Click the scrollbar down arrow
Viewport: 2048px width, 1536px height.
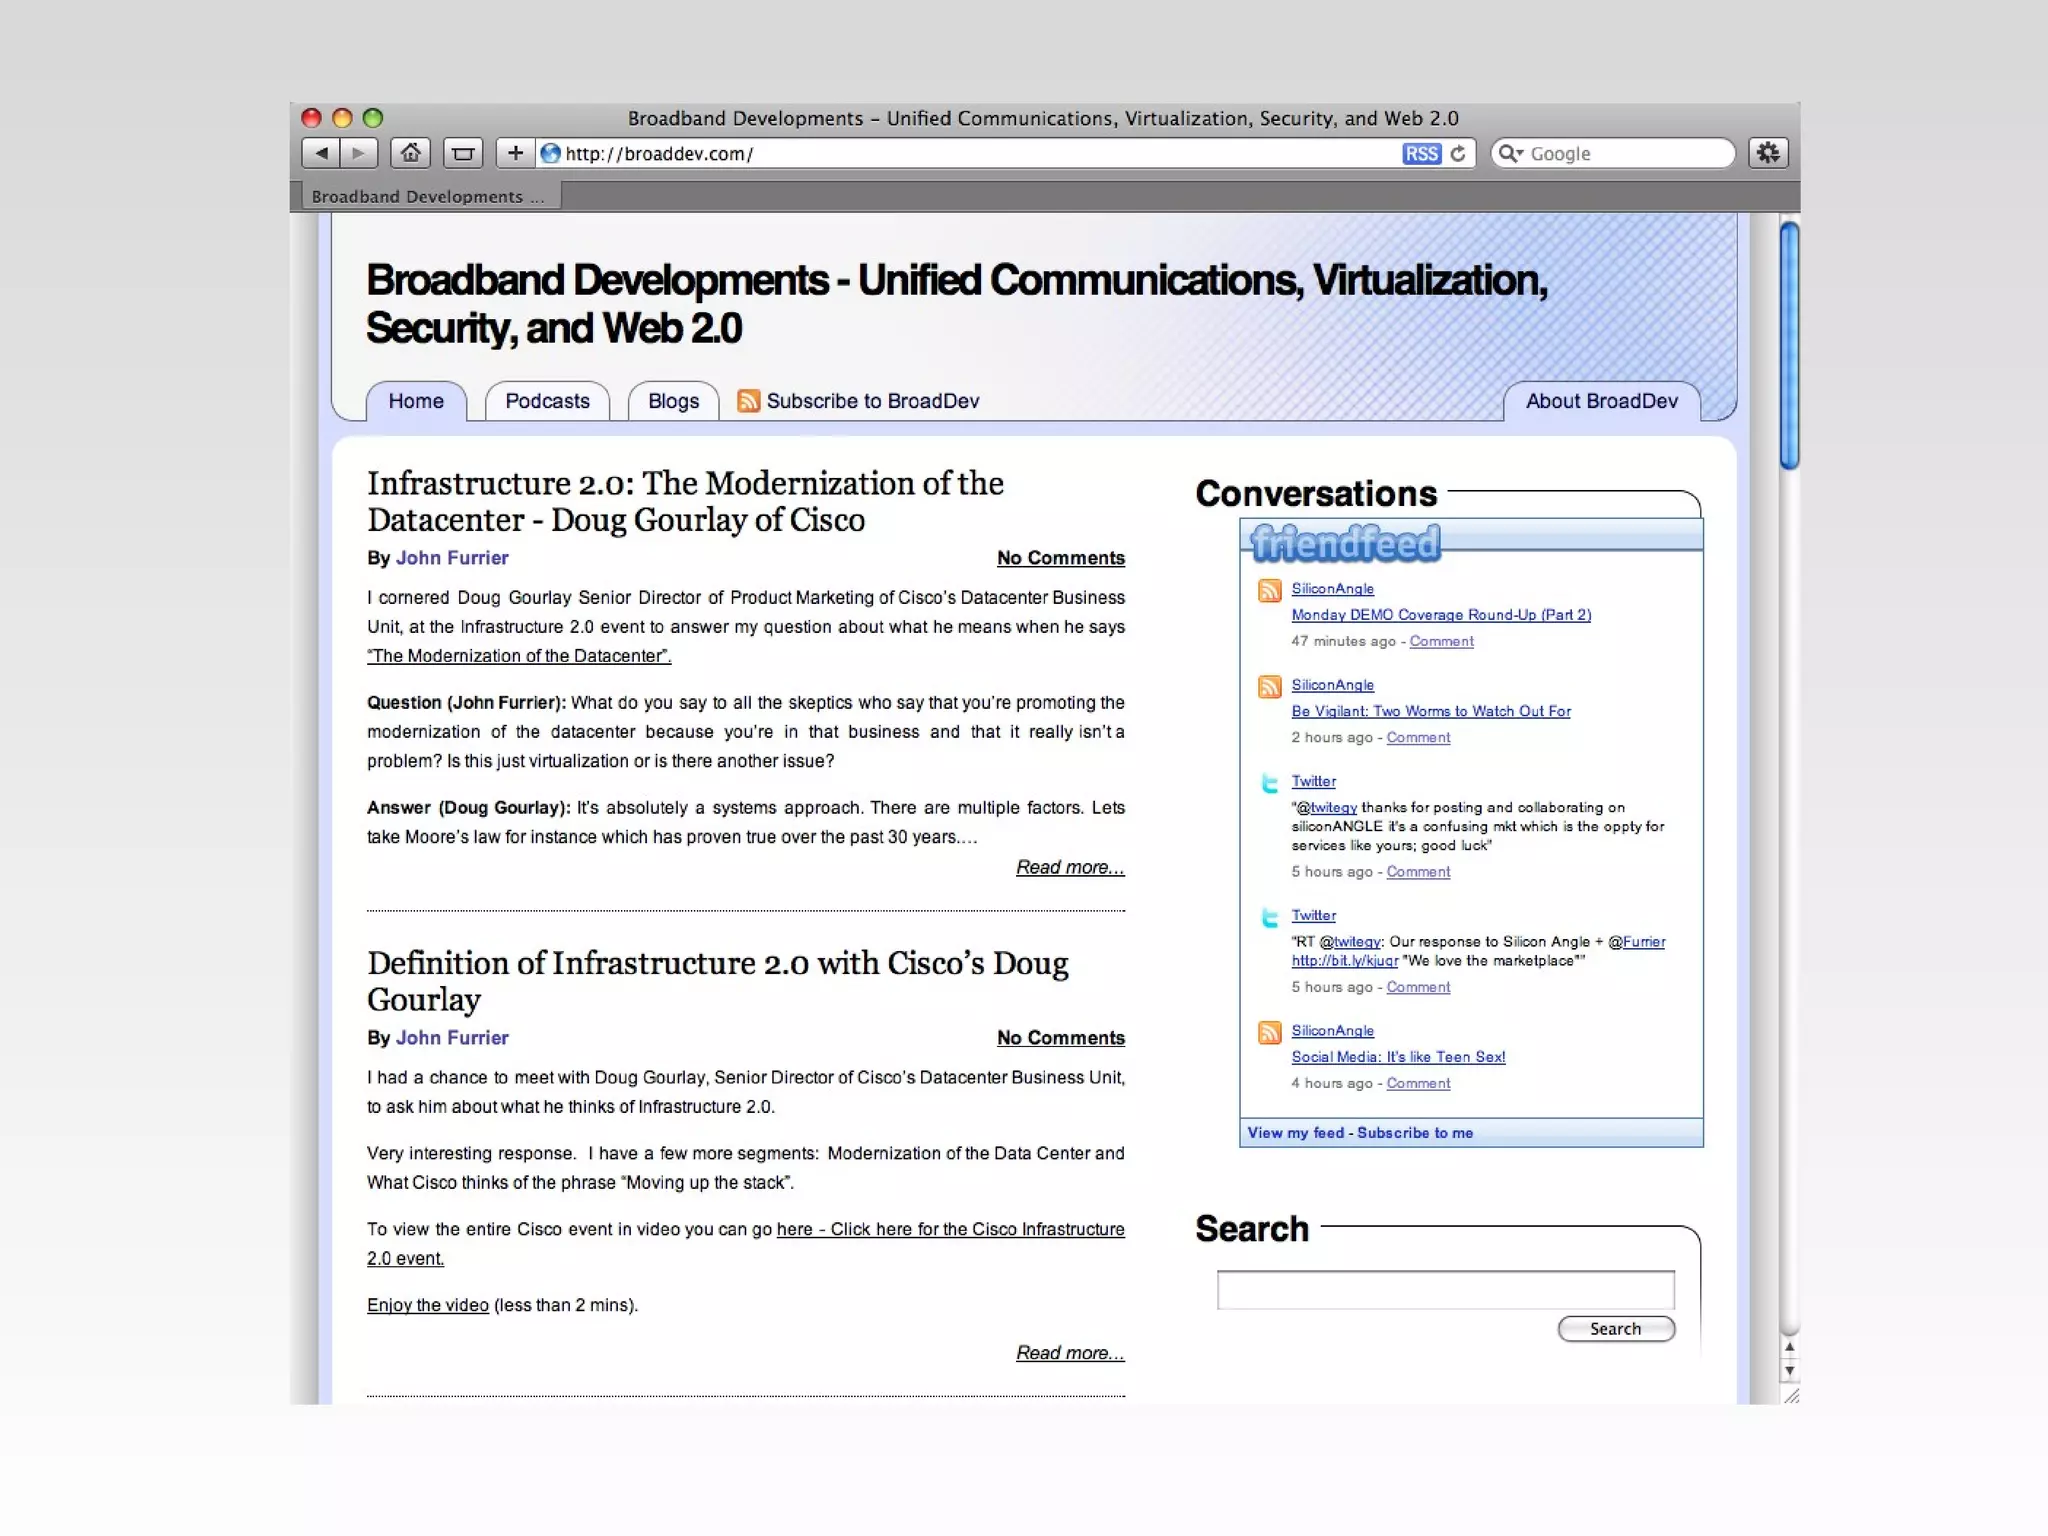pyautogui.click(x=1789, y=1371)
